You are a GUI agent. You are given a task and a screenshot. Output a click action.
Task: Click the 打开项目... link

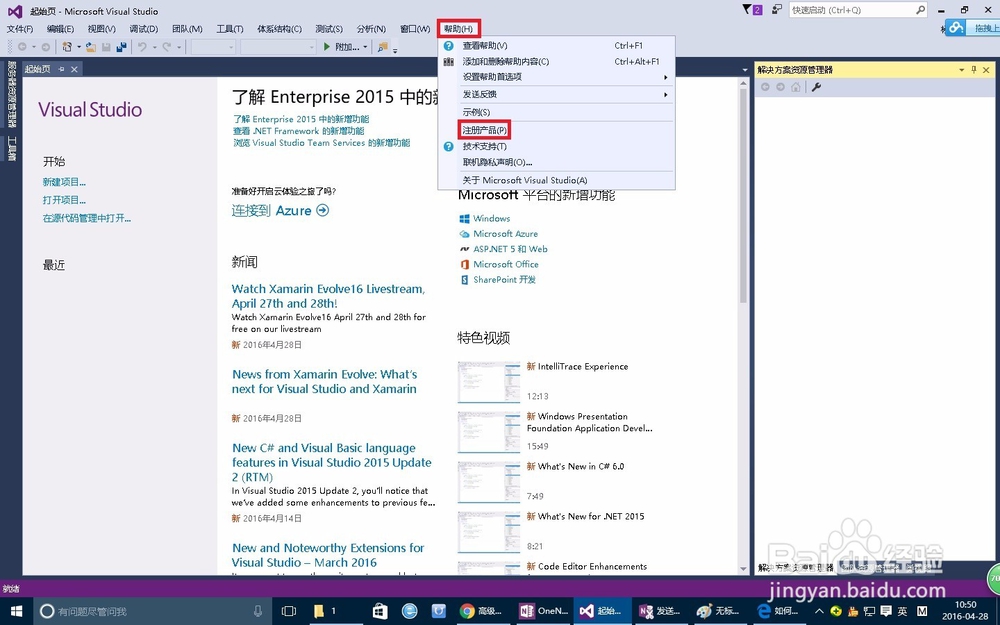point(64,200)
